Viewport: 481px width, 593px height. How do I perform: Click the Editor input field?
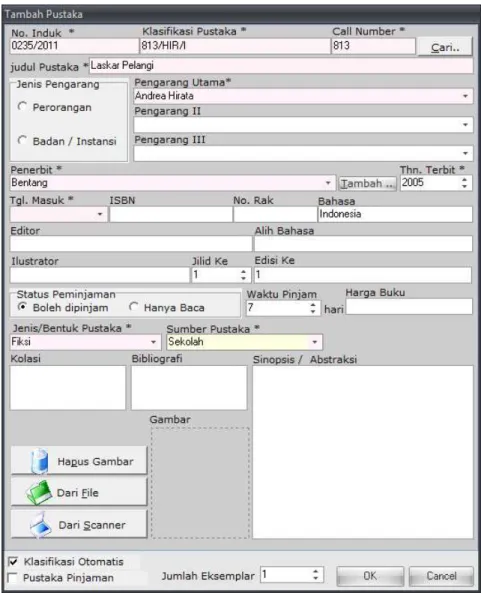point(131,244)
